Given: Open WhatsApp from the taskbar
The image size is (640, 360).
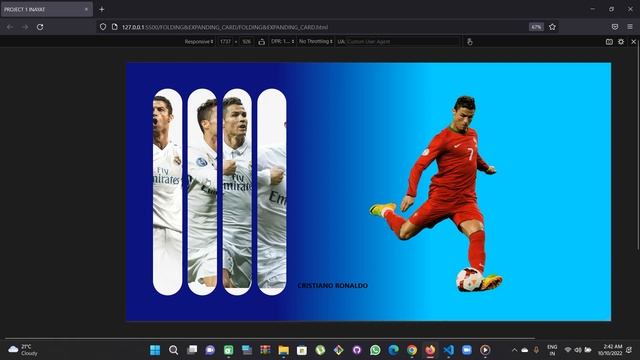Looking at the screenshot, I should (x=375, y=350).
